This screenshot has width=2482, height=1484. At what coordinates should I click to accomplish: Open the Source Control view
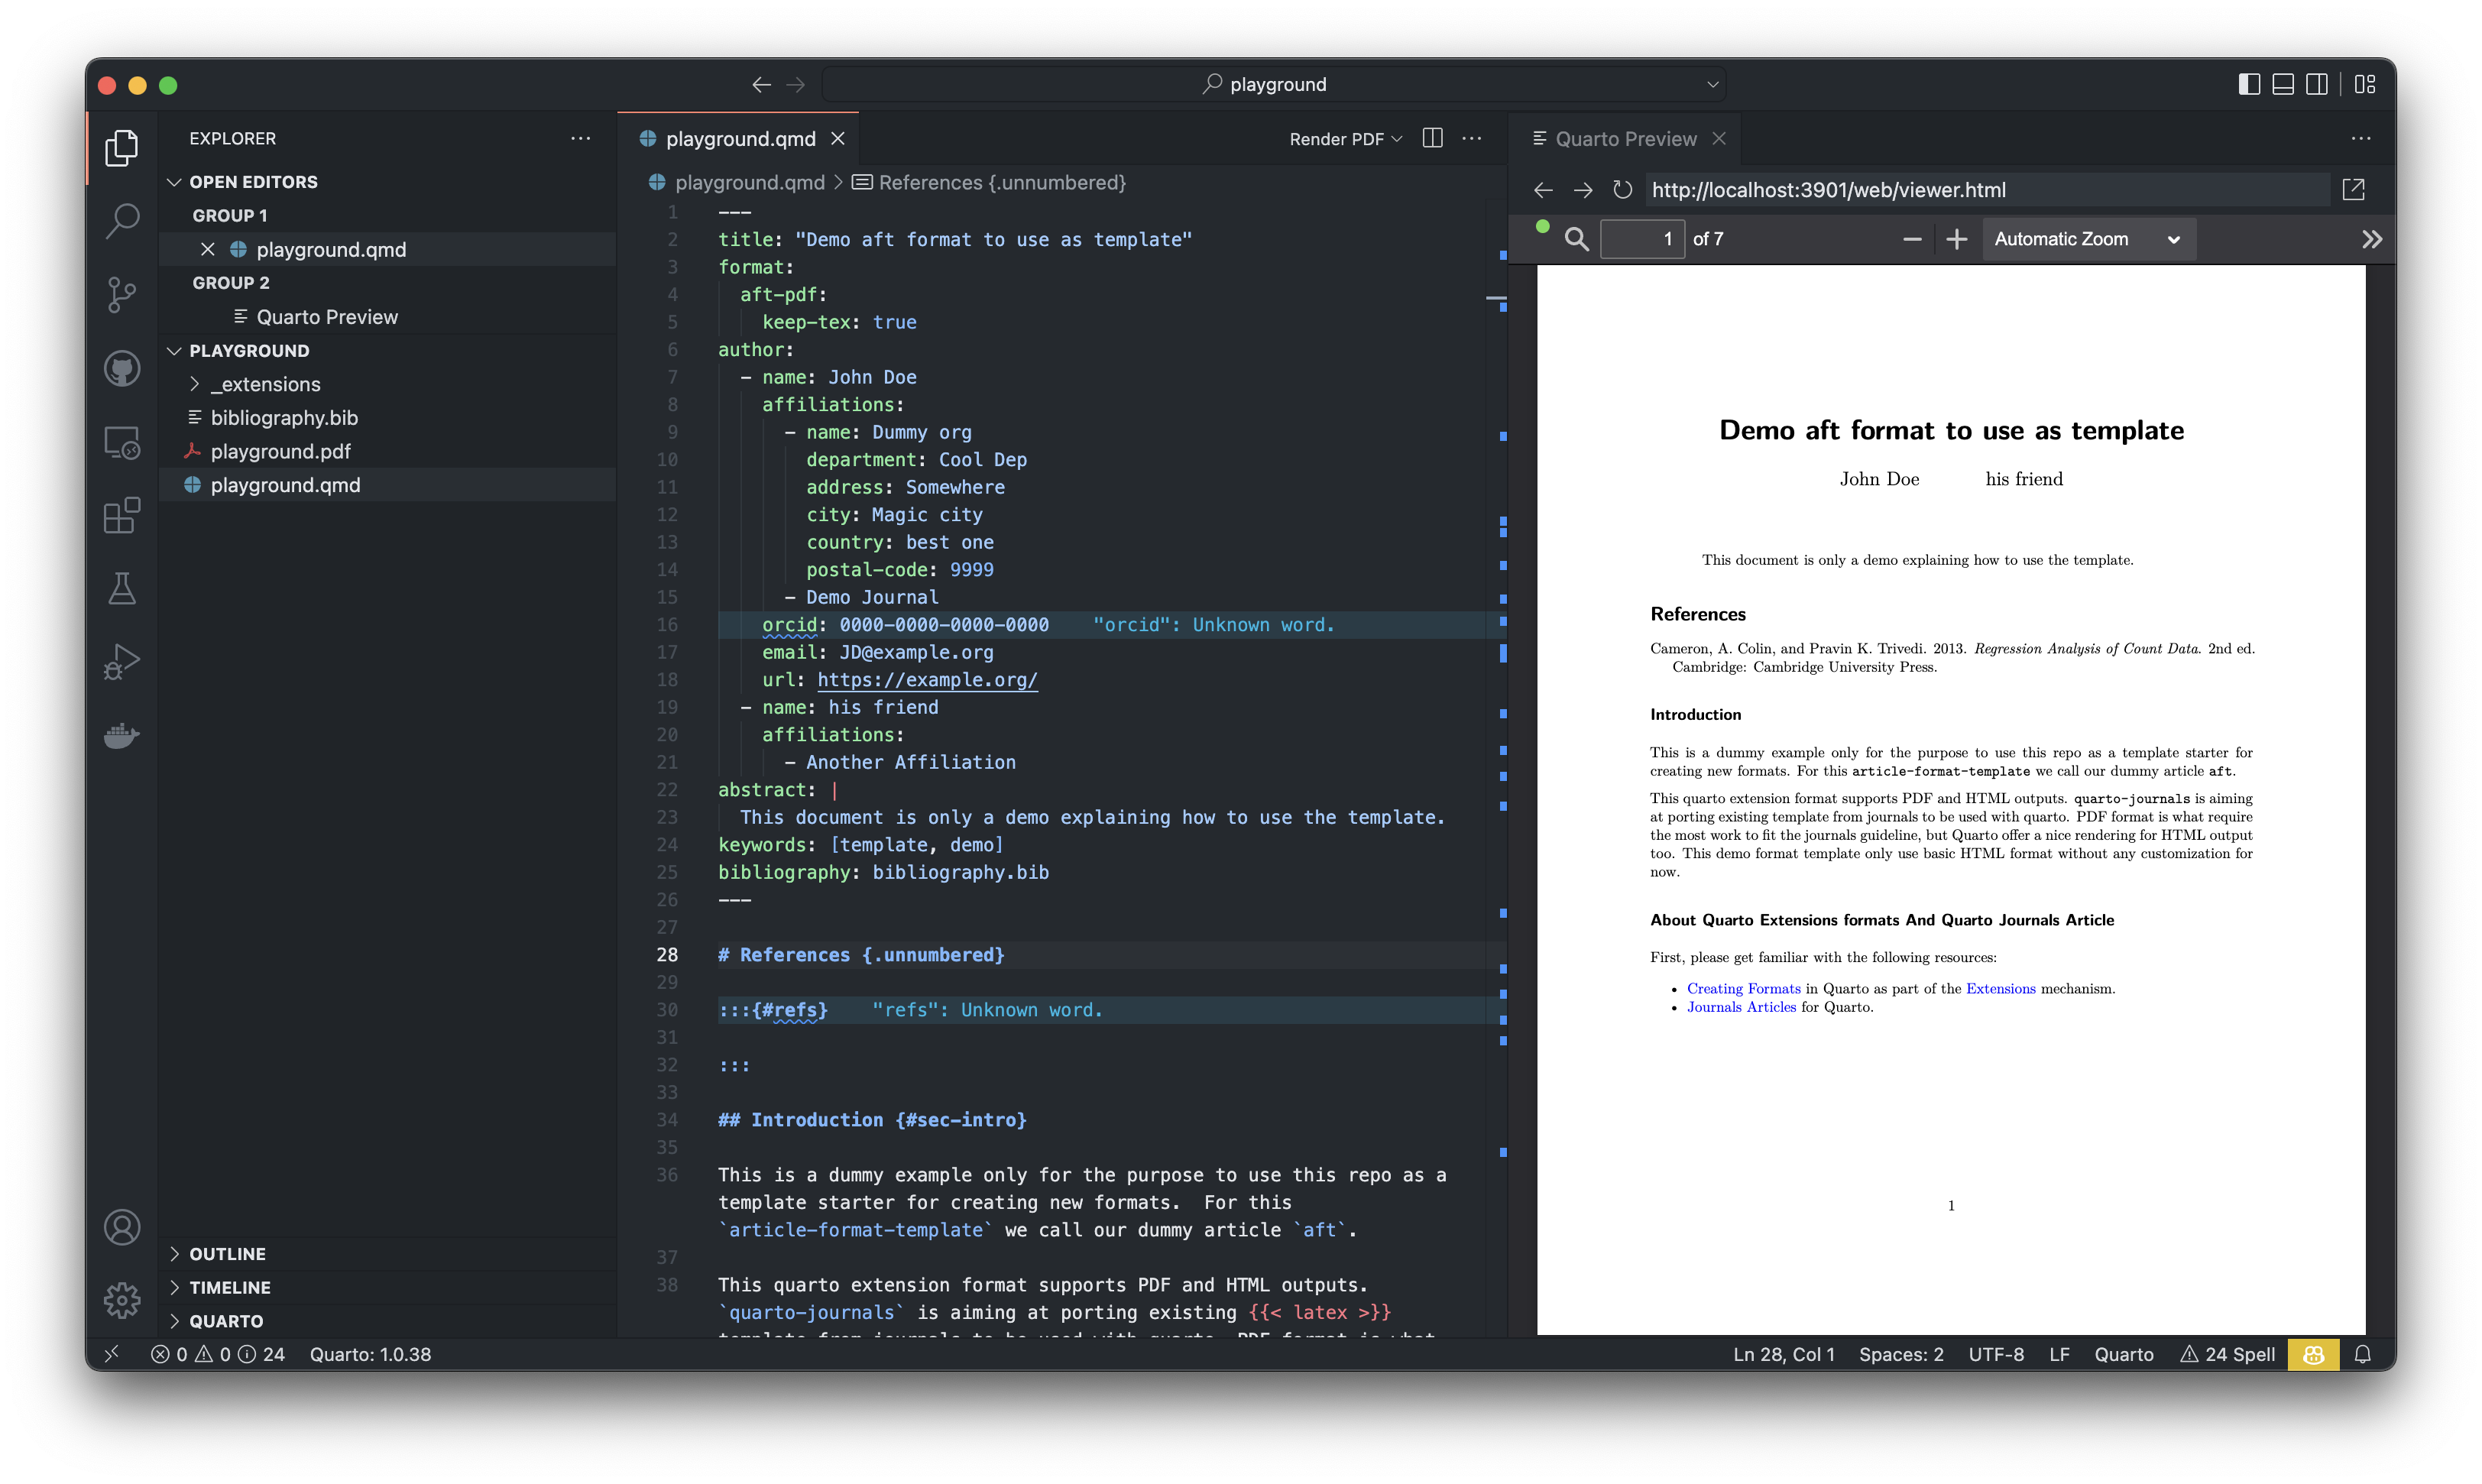click(122, 295)
